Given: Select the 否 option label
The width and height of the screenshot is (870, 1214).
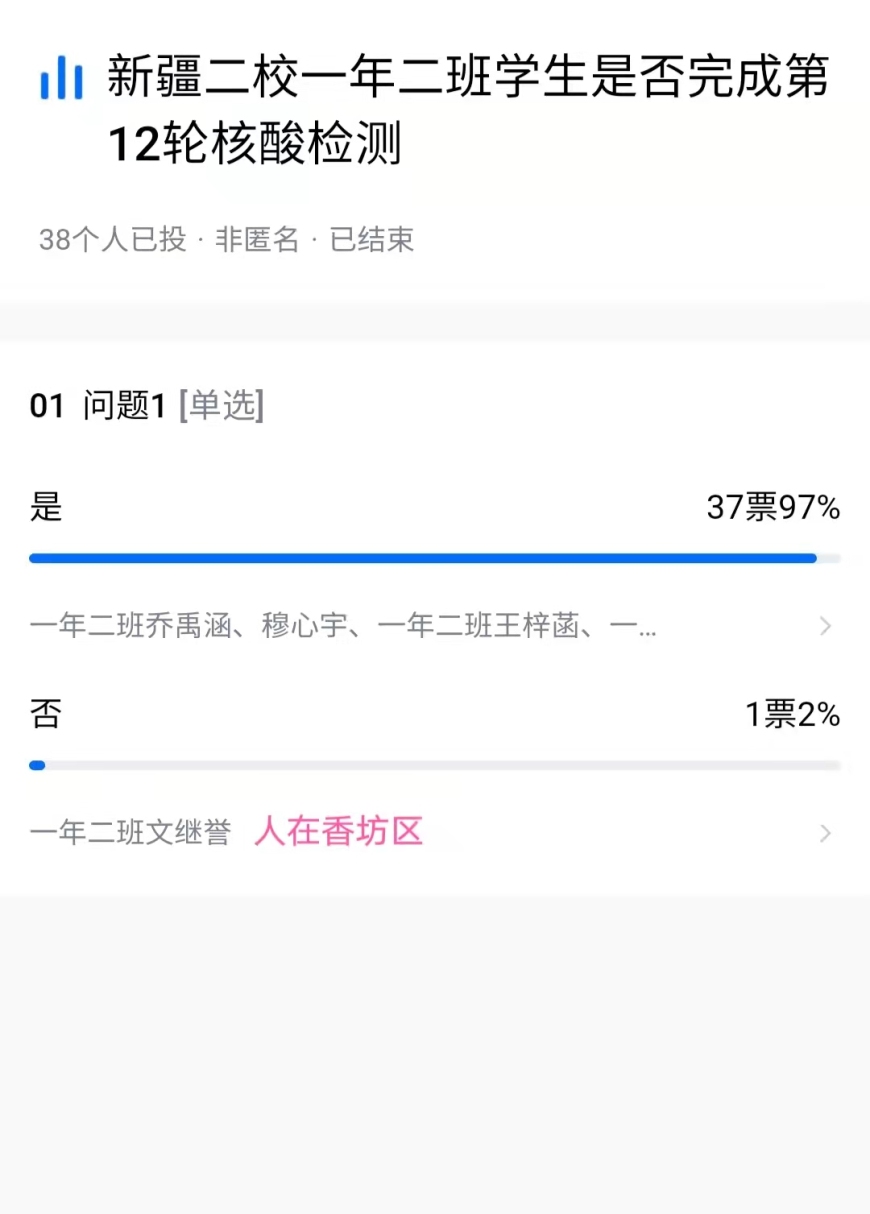Looking at the screenshot, I should (x=46, y=714).
